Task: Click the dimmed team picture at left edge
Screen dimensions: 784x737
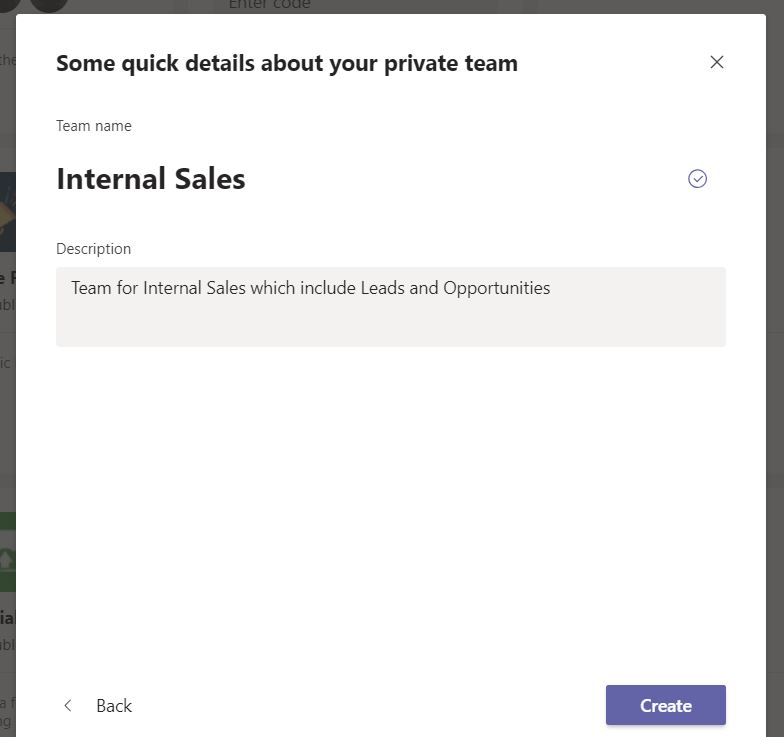Action: point(7,212)
